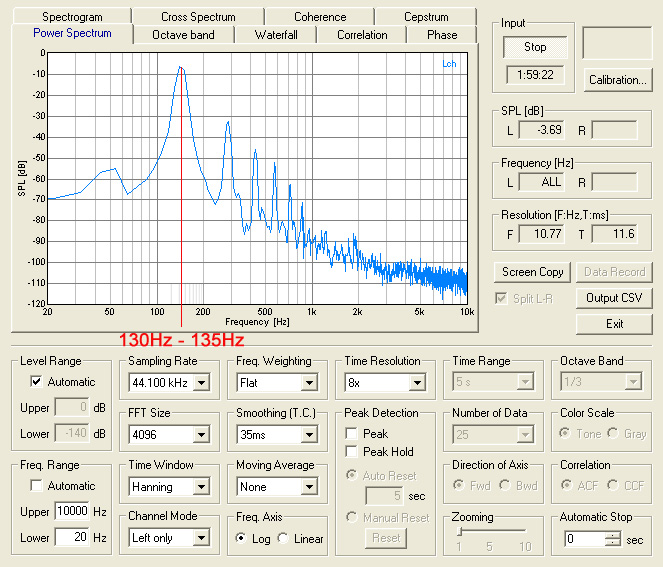The image size is (663, 567).
Task: Switch to the Spectrogram tab
Action: click(72, 16)
